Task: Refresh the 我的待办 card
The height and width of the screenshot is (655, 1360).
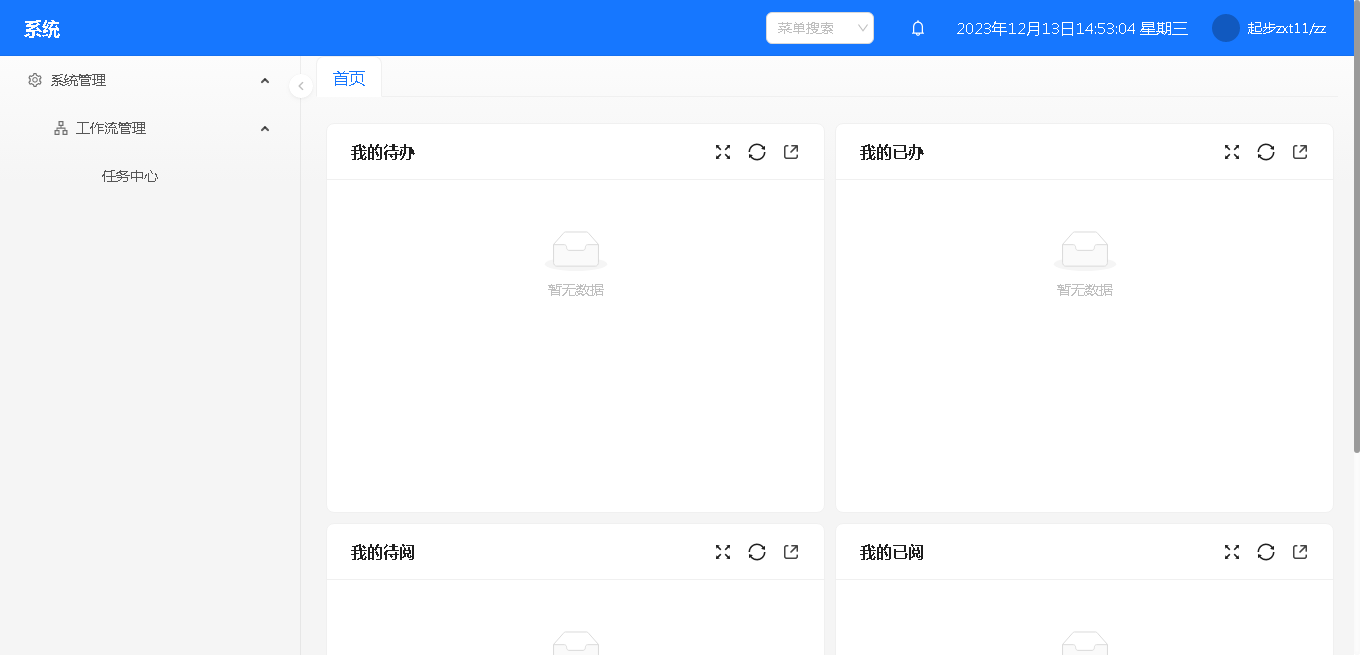Action: [x=757, y=152]
